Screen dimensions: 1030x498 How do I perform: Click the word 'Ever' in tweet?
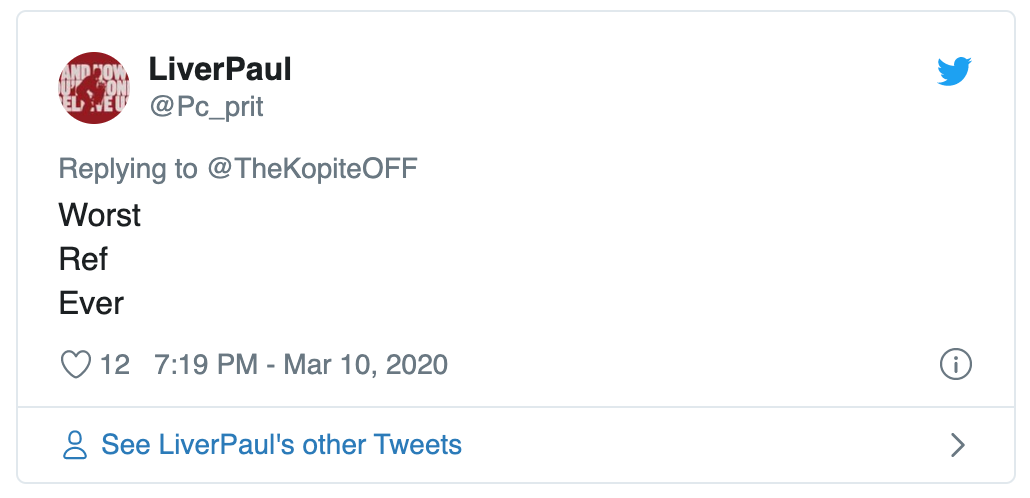point(91,303)
